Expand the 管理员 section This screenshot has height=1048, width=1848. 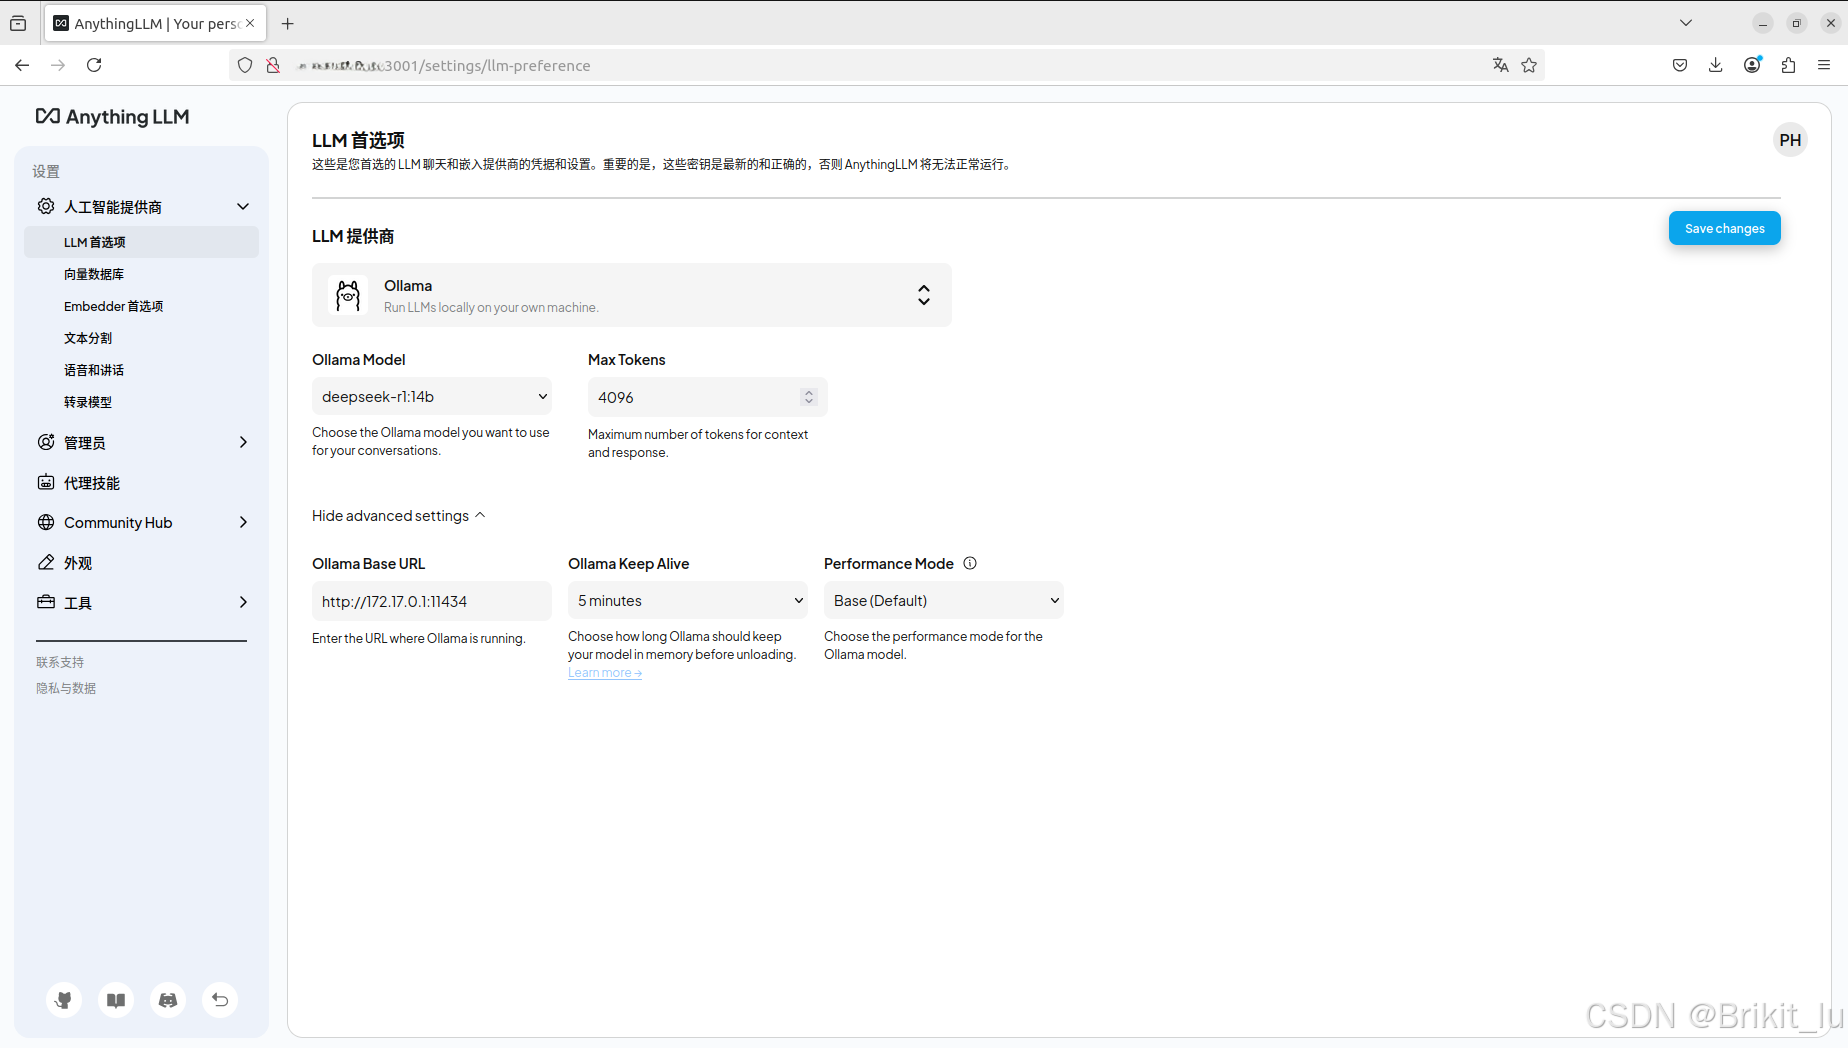tap(243, 442)
